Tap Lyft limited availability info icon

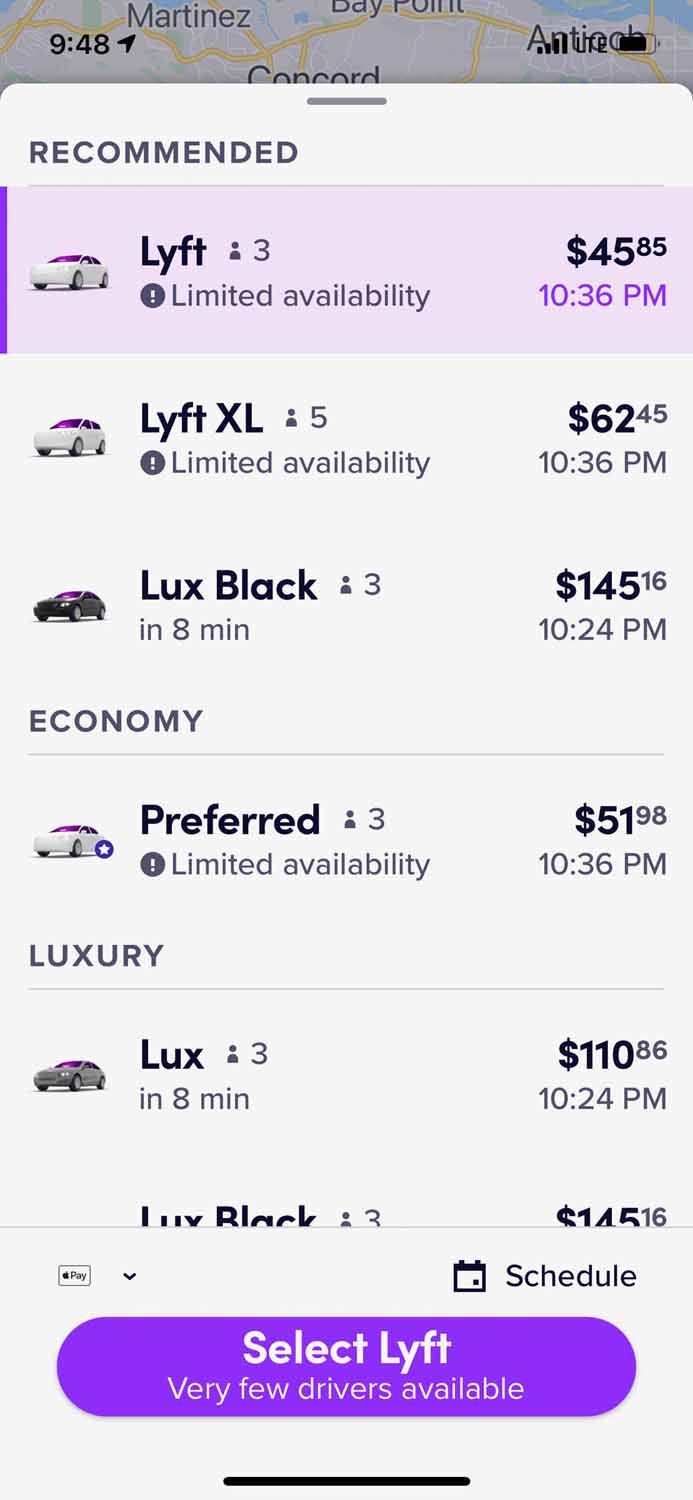click(x=152, y=296)
